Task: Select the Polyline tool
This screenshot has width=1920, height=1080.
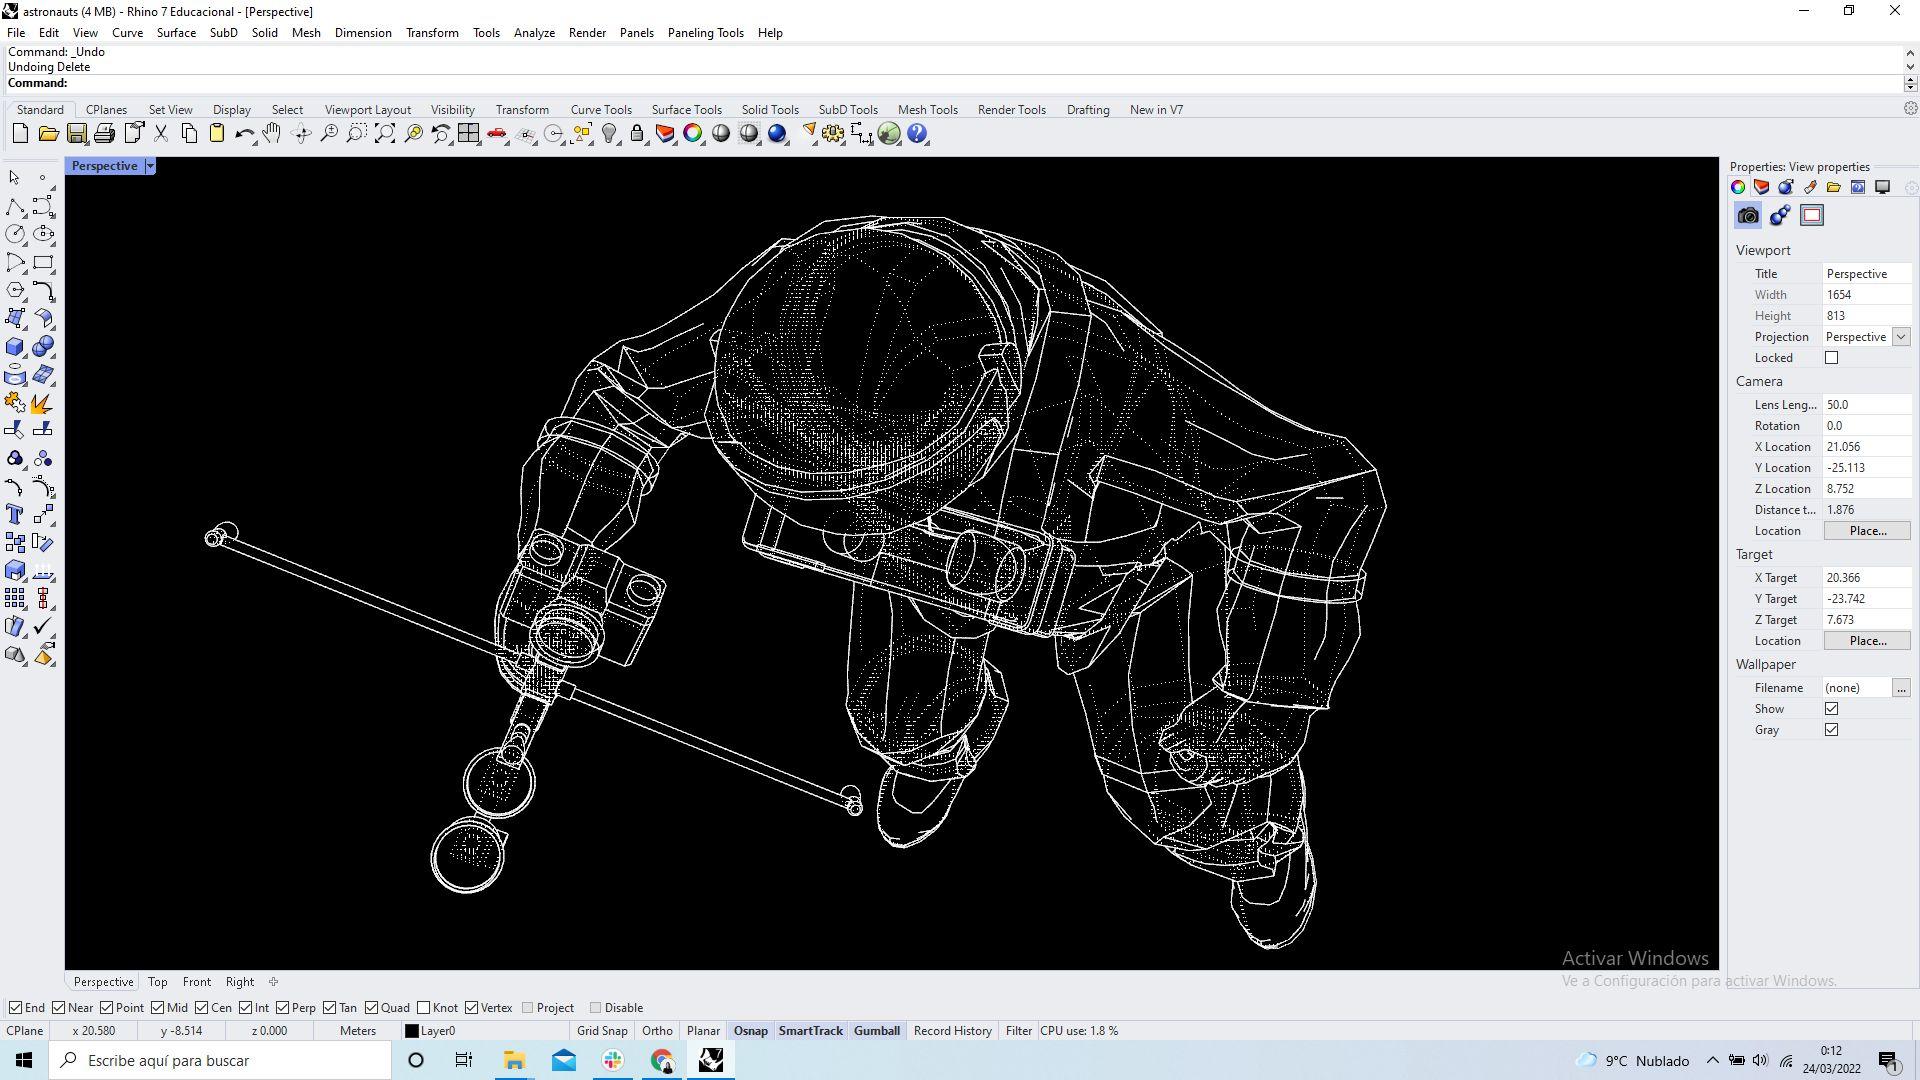Action: click(x=14, y=206)
